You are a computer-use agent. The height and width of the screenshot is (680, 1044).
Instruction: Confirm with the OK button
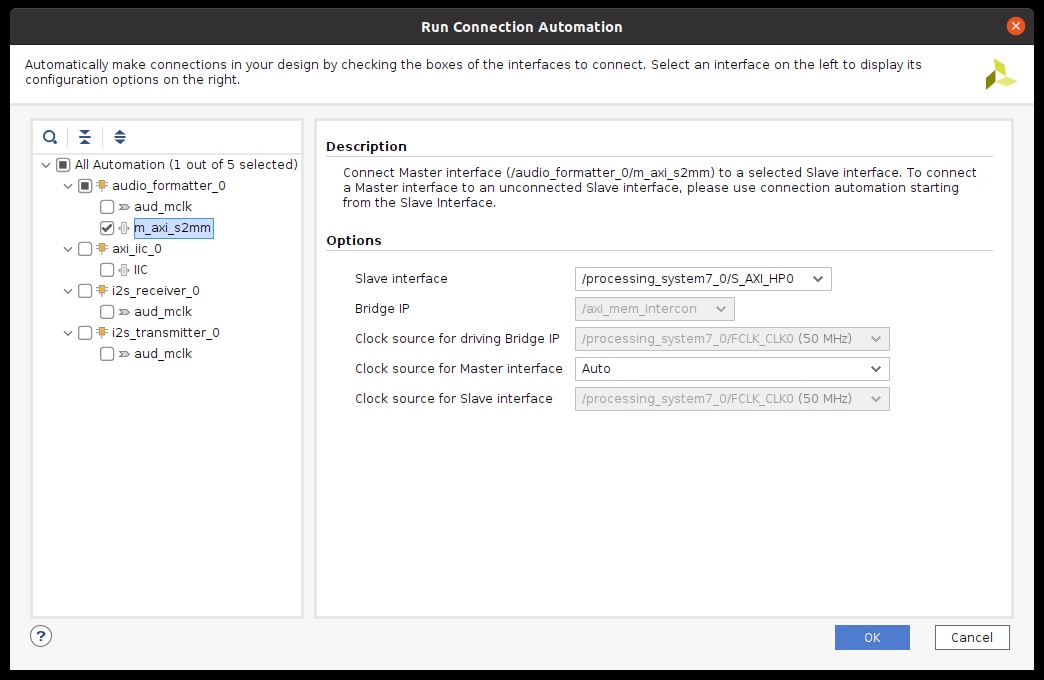click(x=872, y=637)
